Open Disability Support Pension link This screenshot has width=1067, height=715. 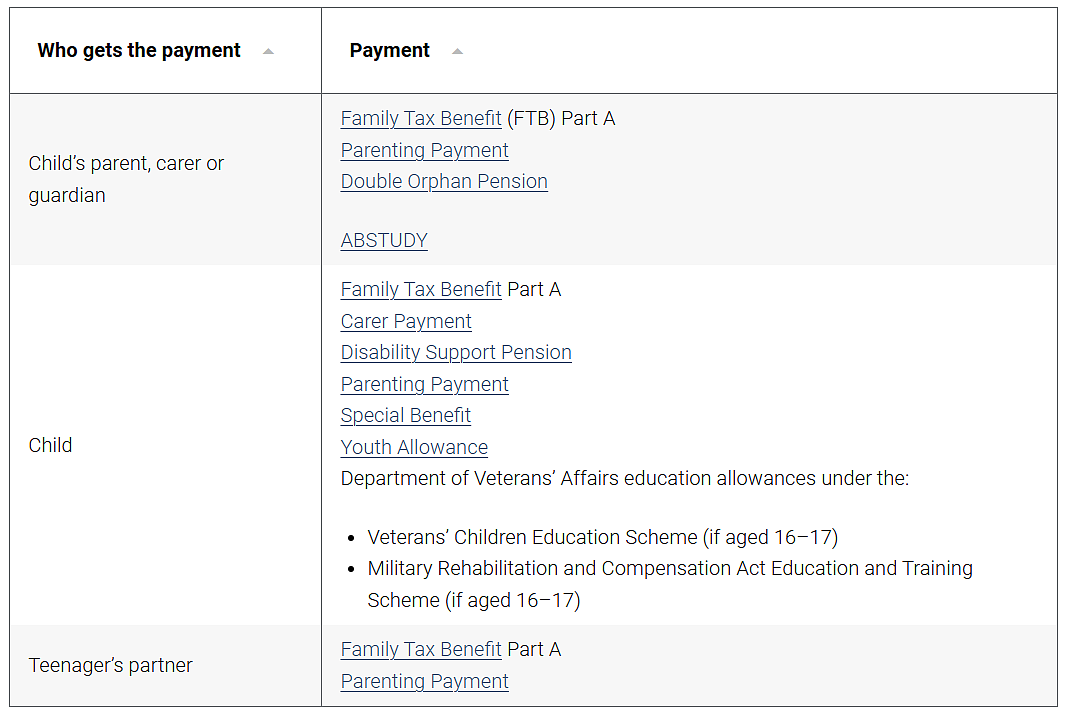pos(456,352)
